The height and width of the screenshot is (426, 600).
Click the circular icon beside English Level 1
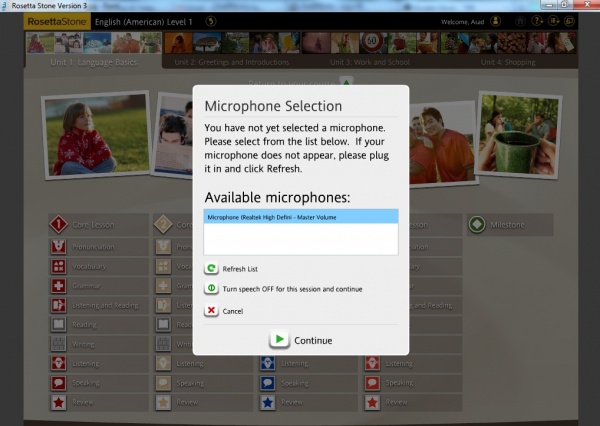[210, 21]
